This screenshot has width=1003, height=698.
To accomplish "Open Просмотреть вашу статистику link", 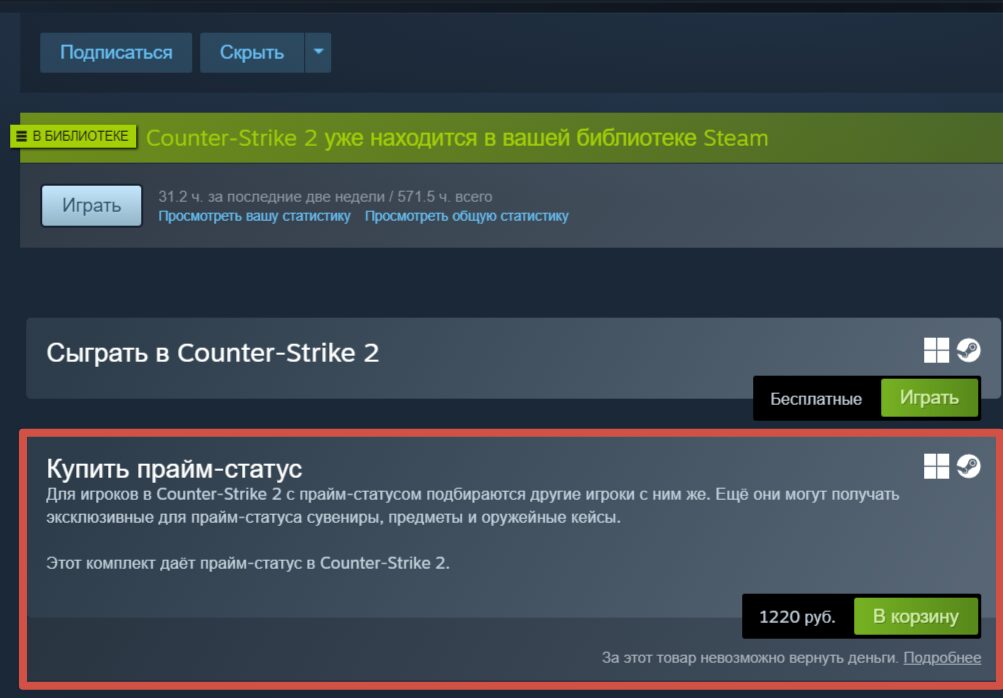I will pyautogui.click(x=254, y=216).
